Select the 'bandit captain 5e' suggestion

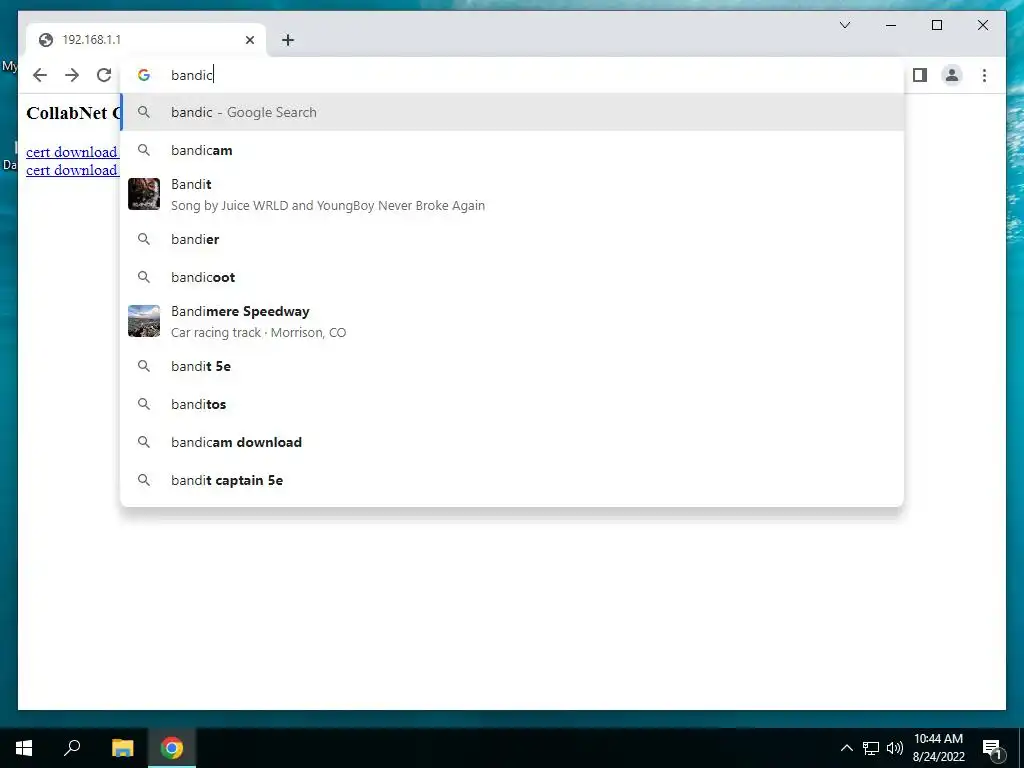(x=512, y=480)
